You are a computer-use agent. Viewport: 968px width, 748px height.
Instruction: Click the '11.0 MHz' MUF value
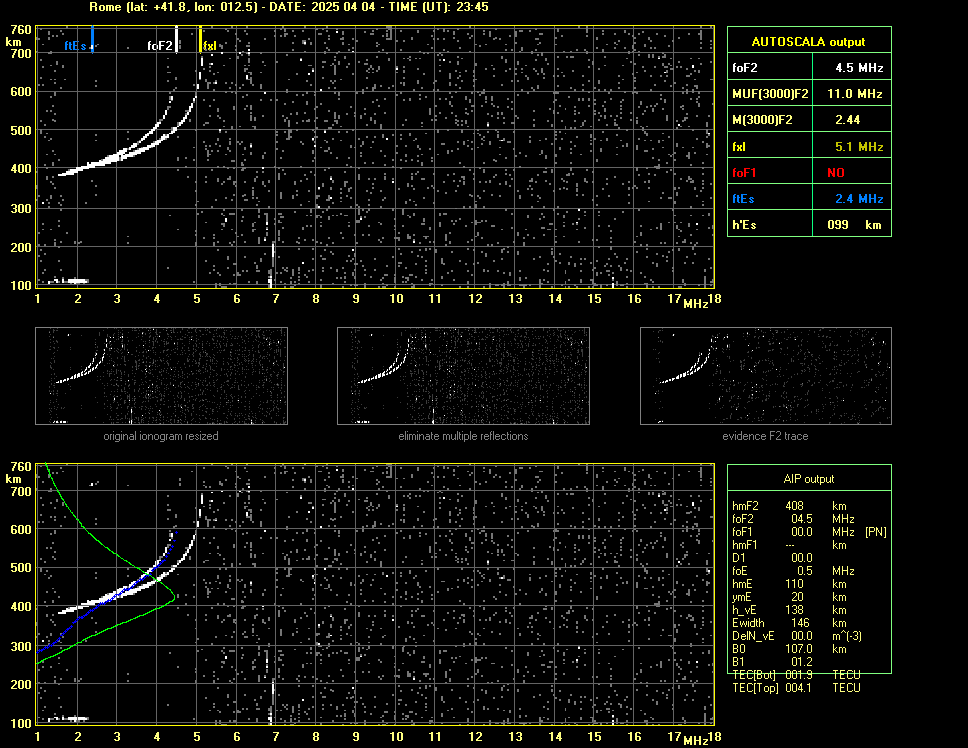coord(854,94)
